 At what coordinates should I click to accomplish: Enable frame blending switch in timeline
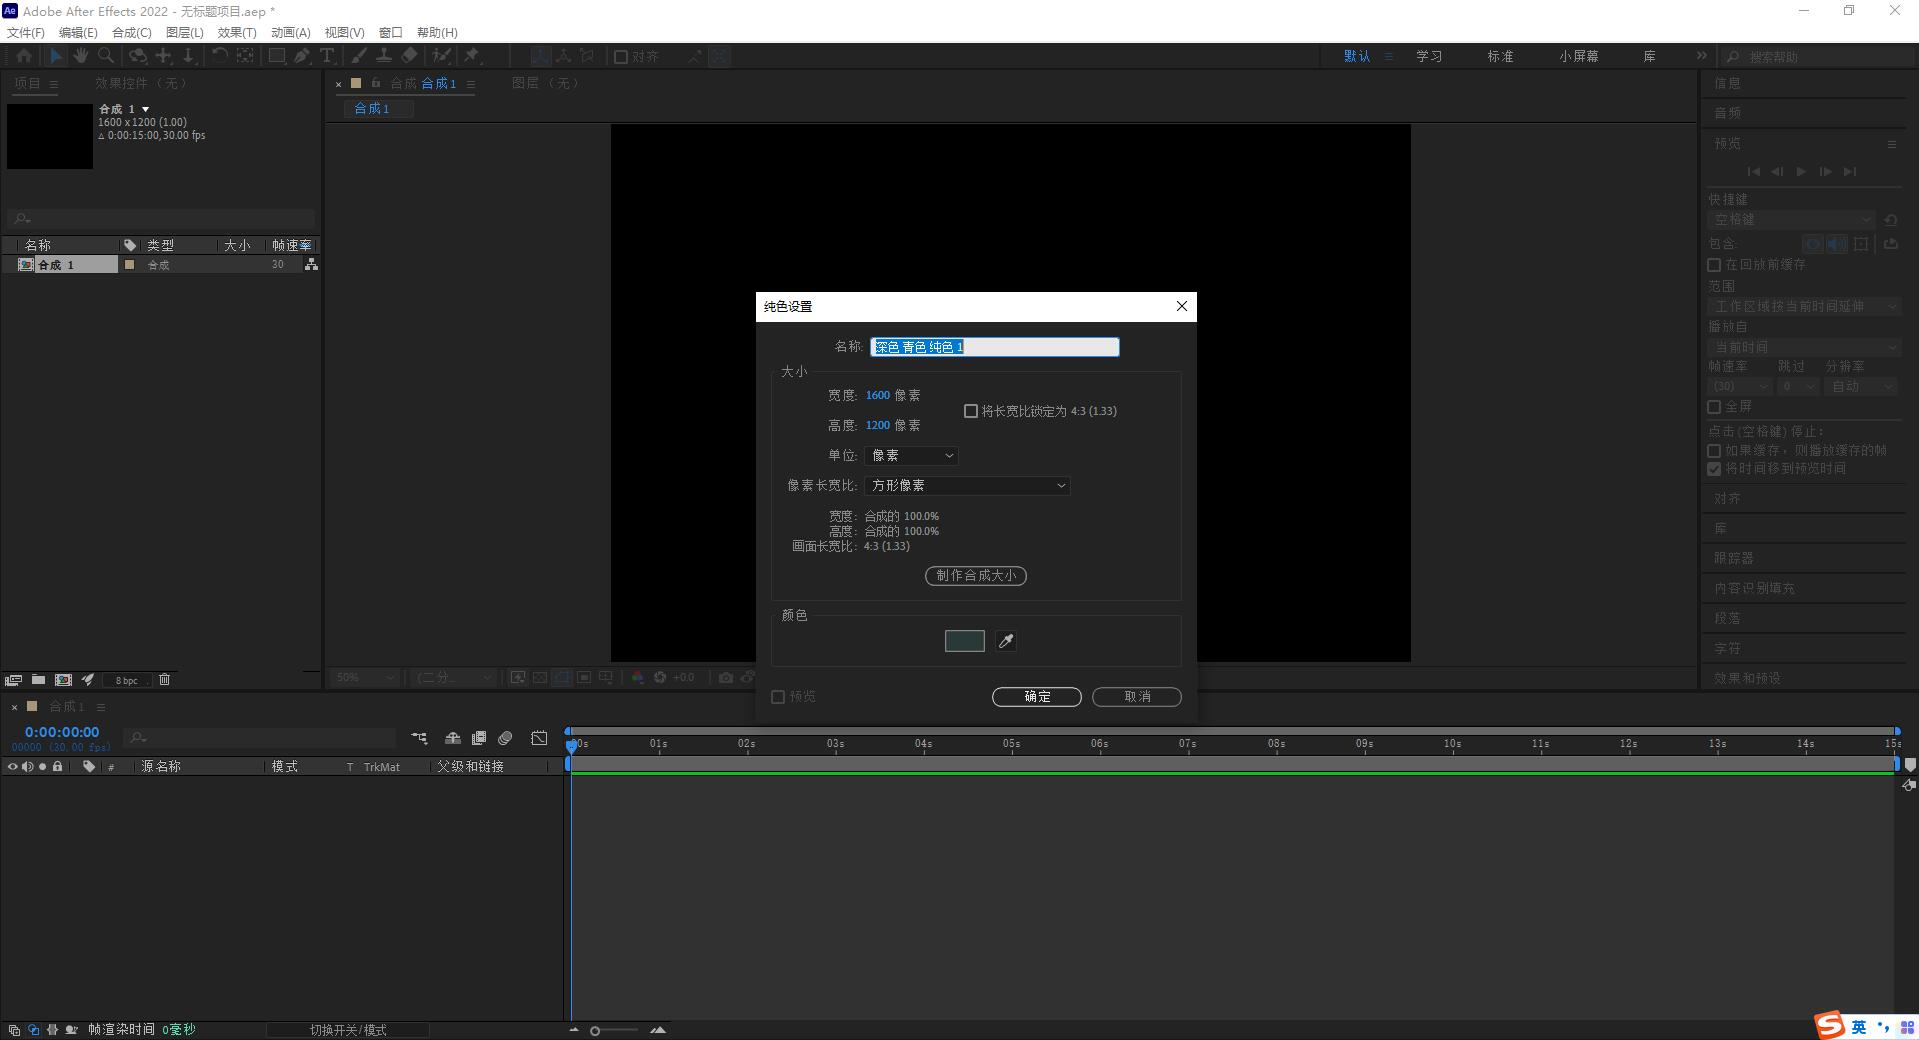tap(479, 738)
